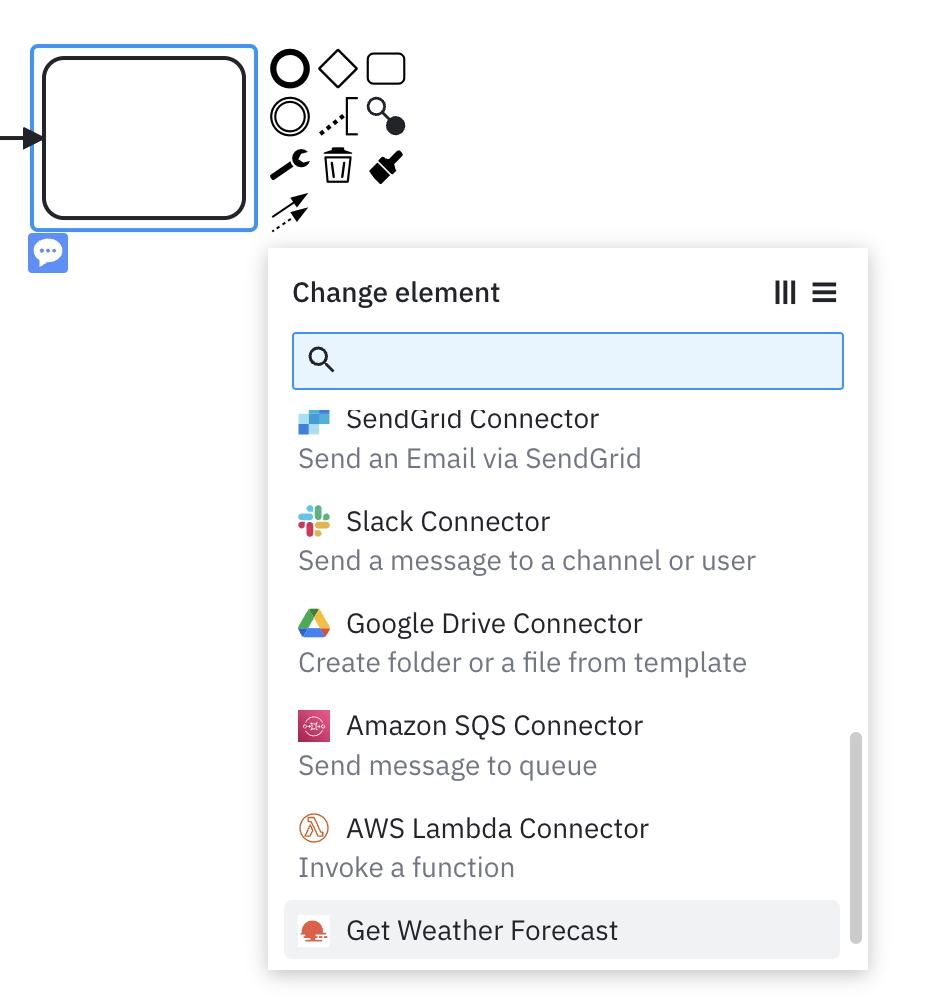Switch to column grid view
The width and height of the screenshot is (930, 1000).
pos(785,293)
